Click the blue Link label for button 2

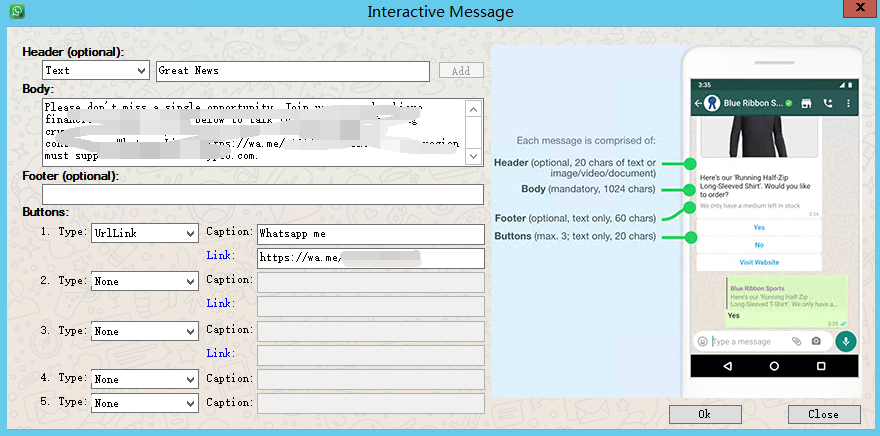(221, 303)
